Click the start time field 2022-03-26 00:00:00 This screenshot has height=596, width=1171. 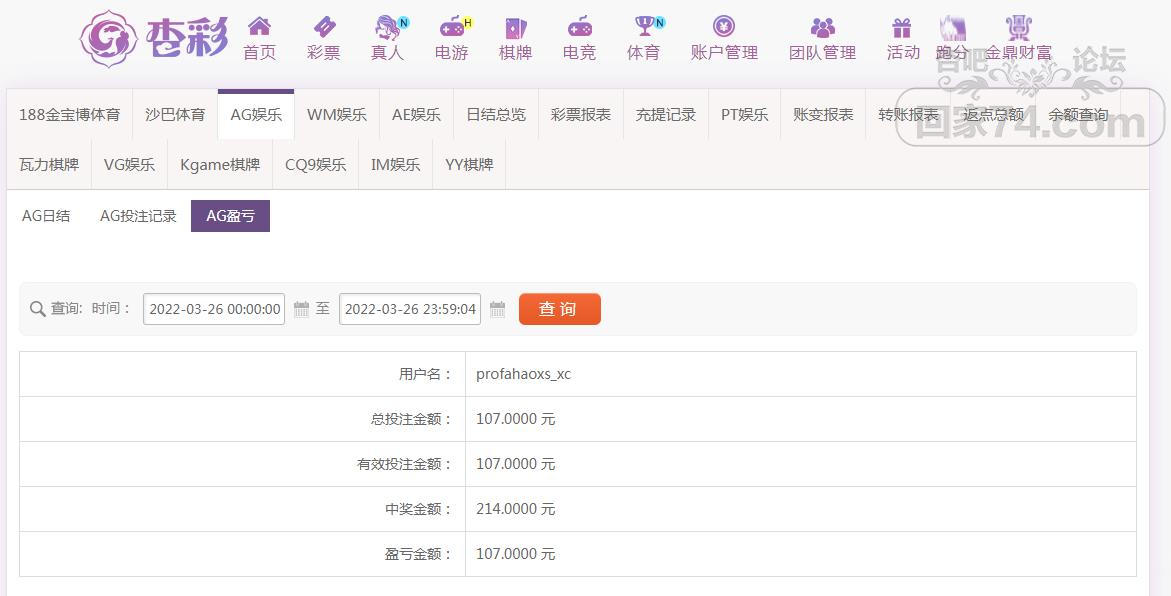coord(214,309)
